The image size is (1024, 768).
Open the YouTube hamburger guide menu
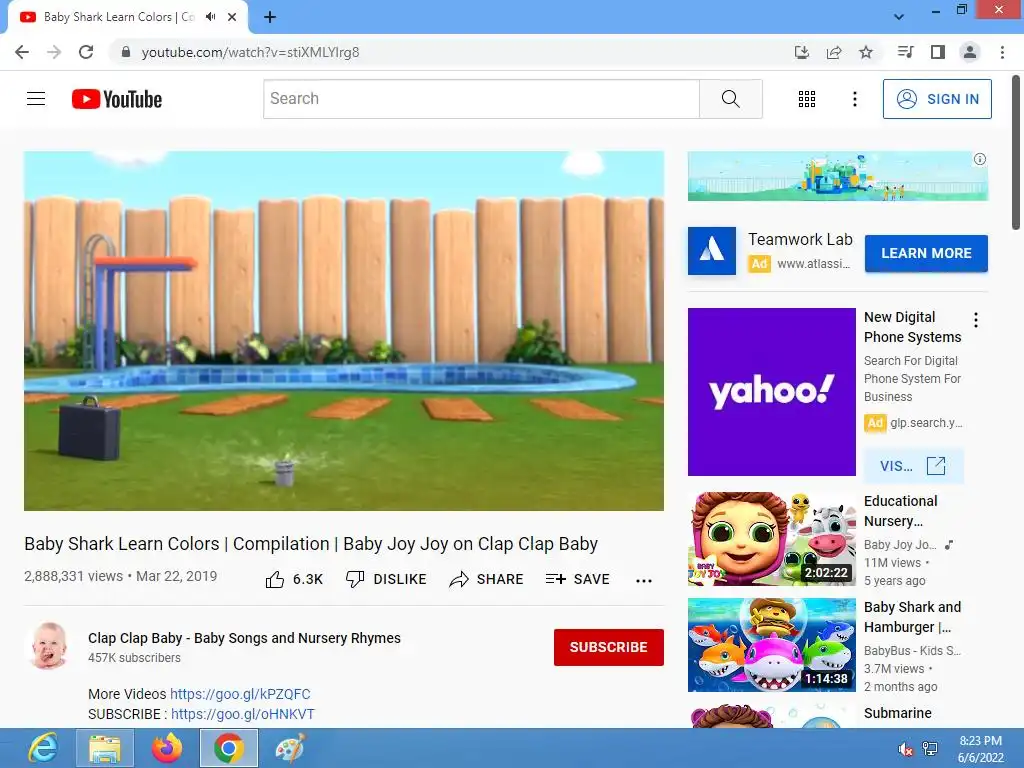coord(36,99)
